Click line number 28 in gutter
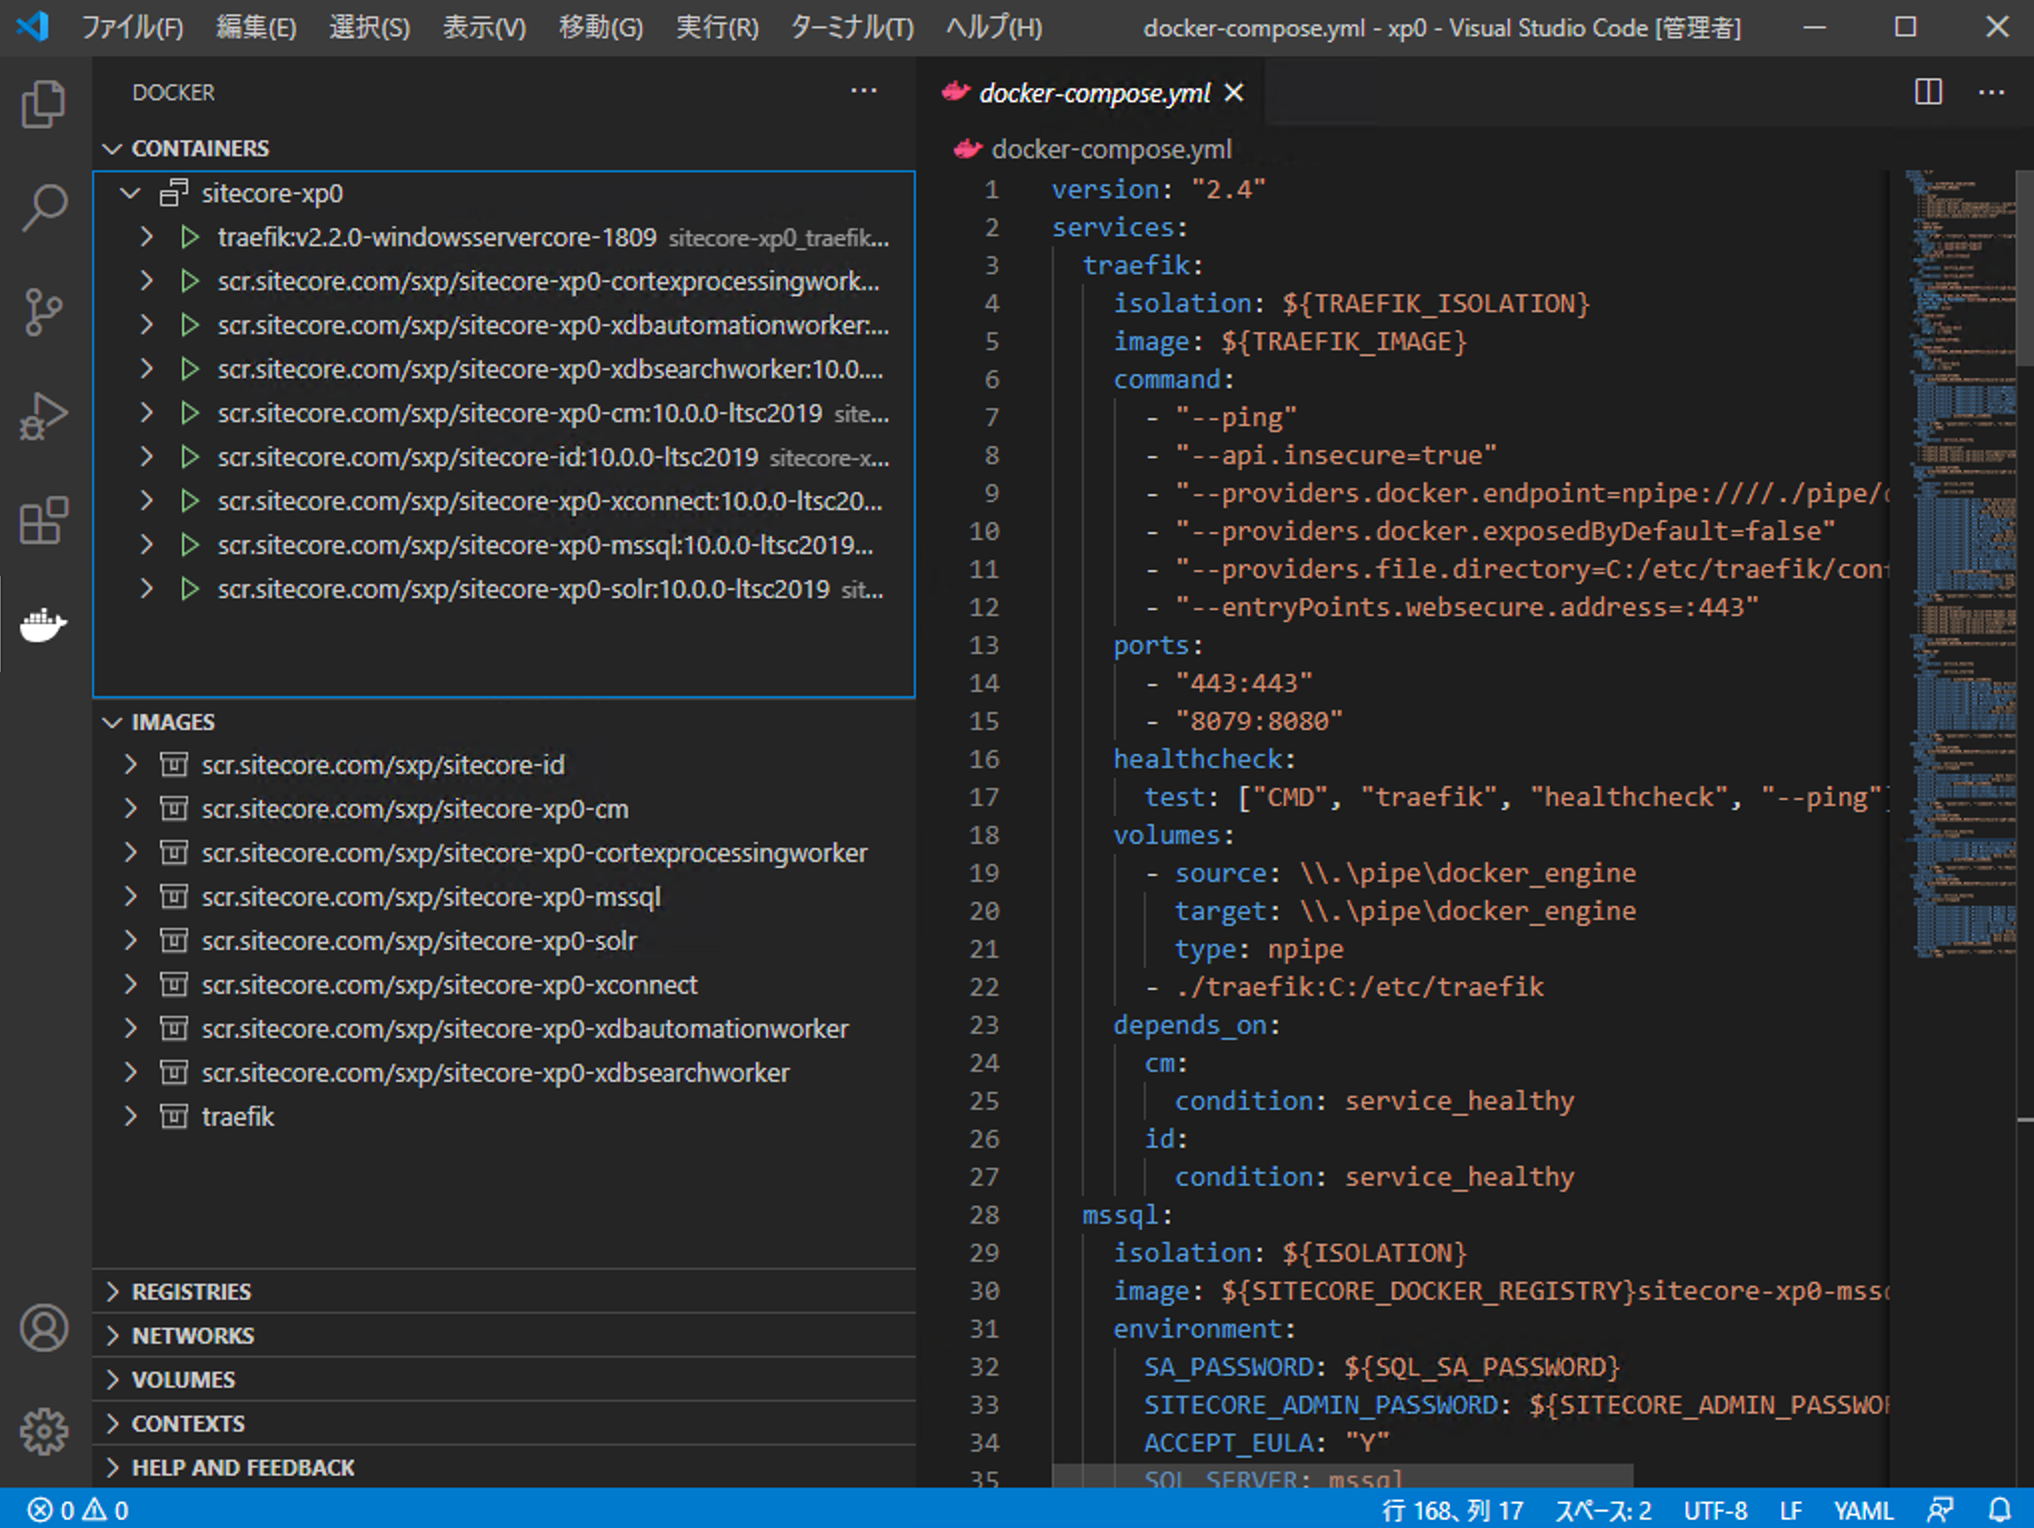This screenshot has width=2034, height=1528. point(984,1215)
